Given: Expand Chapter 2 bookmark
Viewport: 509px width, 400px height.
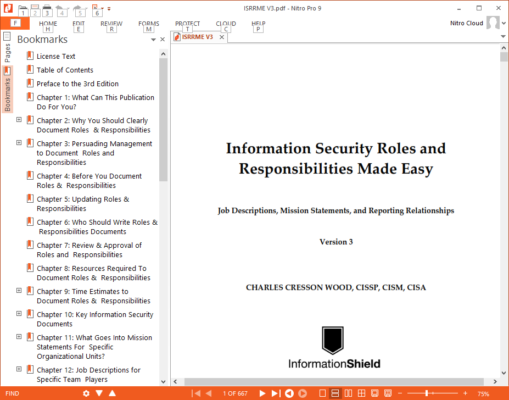Looking at the screenshot, I should pos(19,120).
